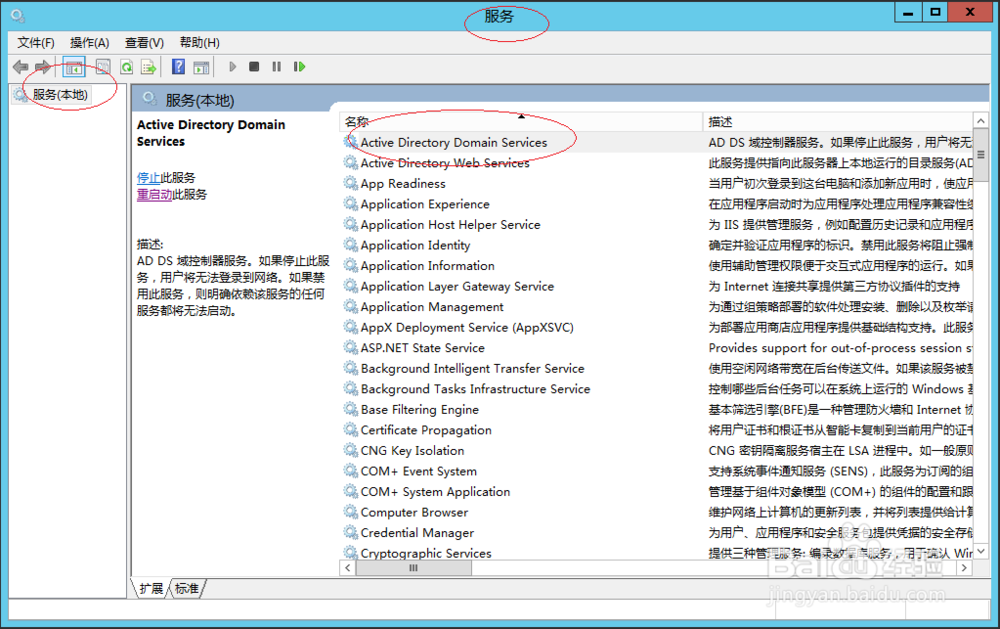Click gear icon beside Base Filtering Engine
1000x629 pixels.
coord(351,409)
